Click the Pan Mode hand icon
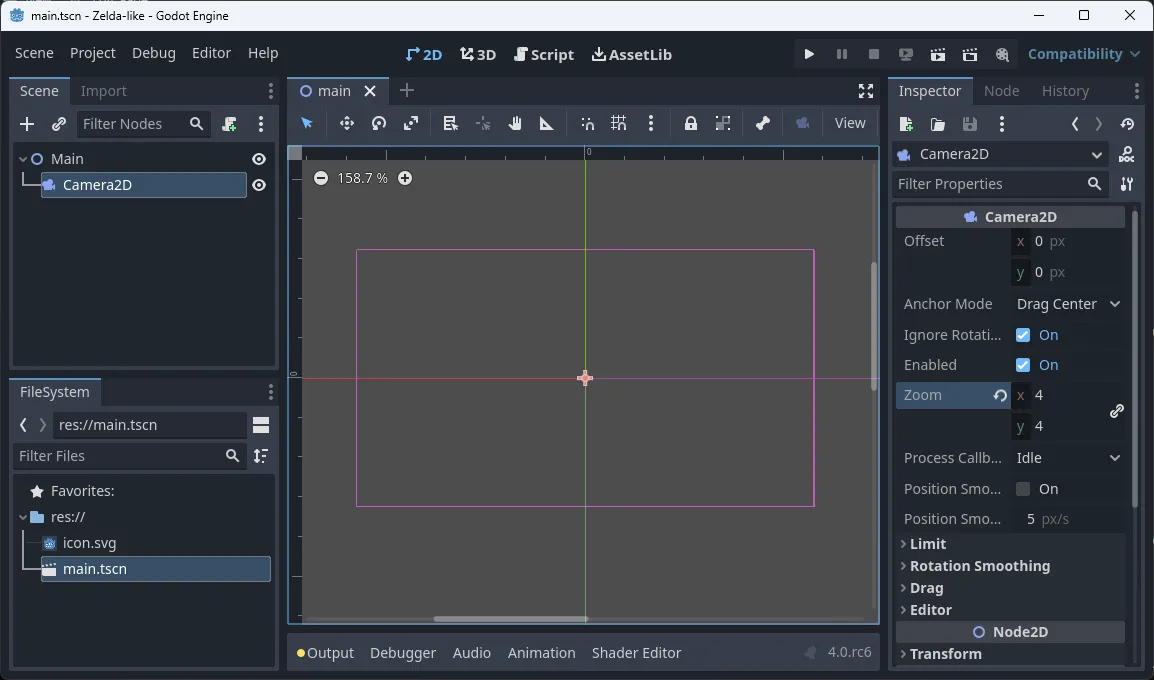 pyautogui.click(x=515, y=123)
